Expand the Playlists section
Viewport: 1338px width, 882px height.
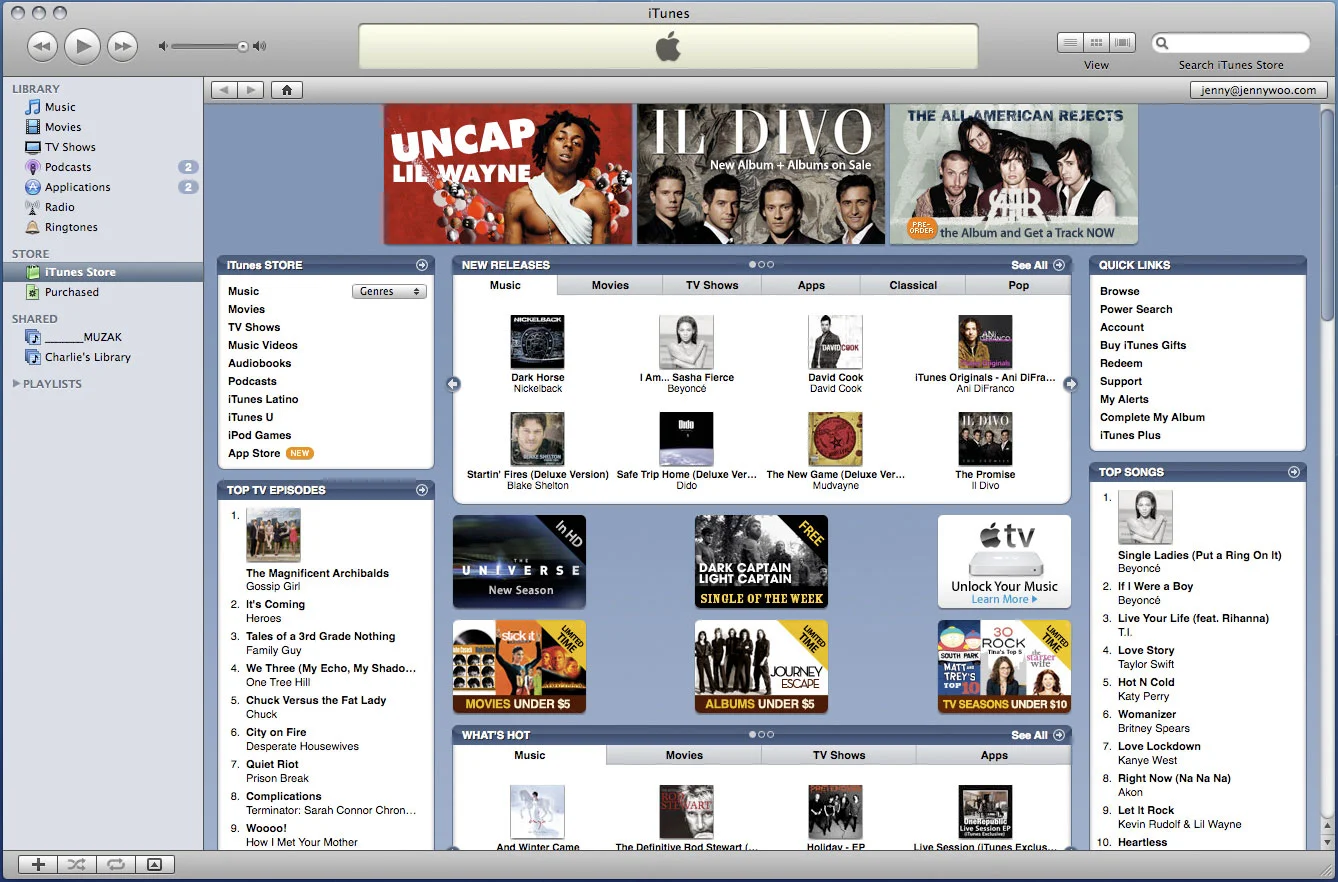click(16, 384)
